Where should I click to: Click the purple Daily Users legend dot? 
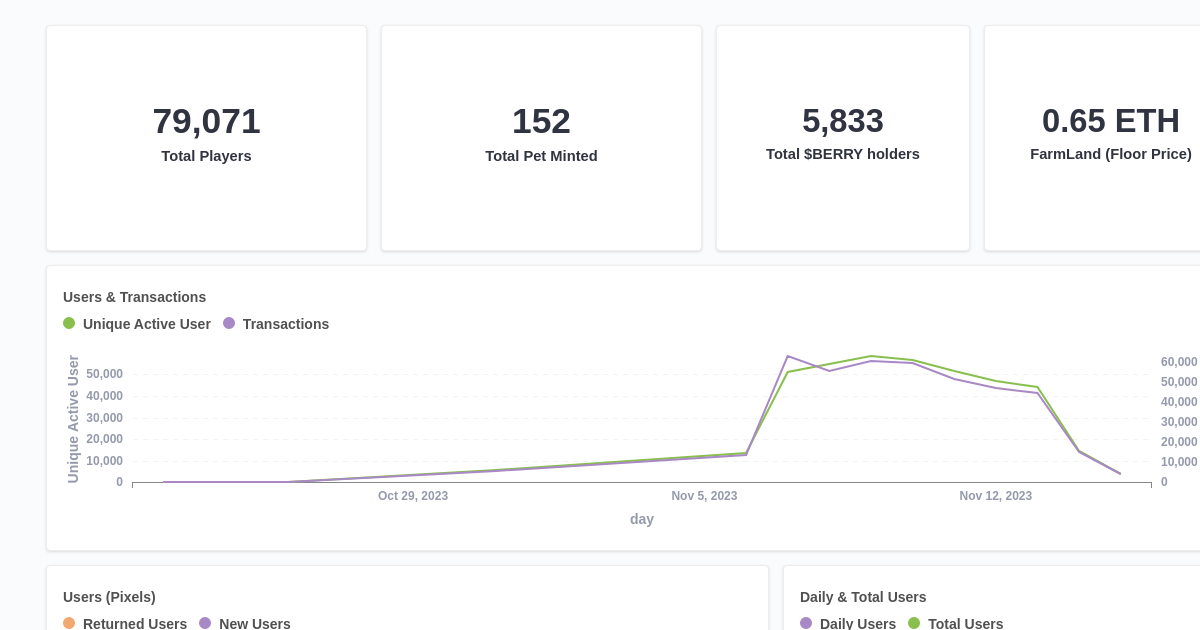coord(806,623)
